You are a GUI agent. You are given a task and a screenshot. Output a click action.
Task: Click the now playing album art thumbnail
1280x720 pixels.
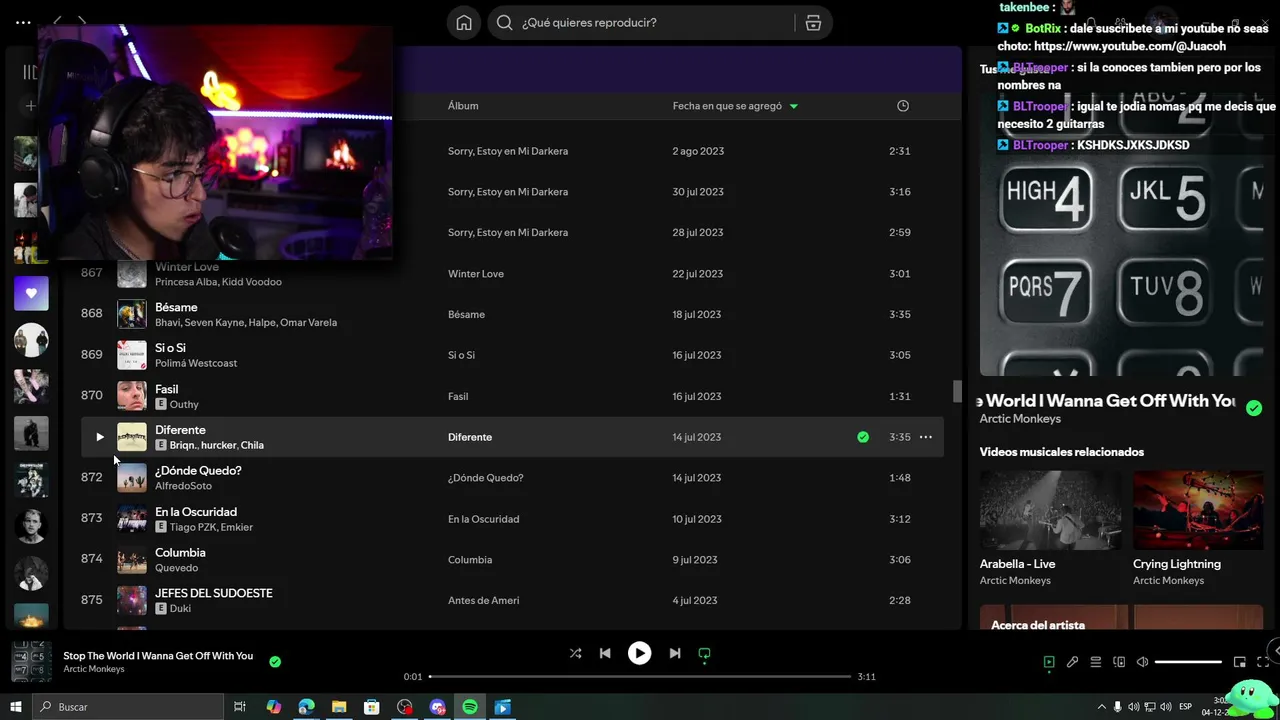tap(31, 662)
